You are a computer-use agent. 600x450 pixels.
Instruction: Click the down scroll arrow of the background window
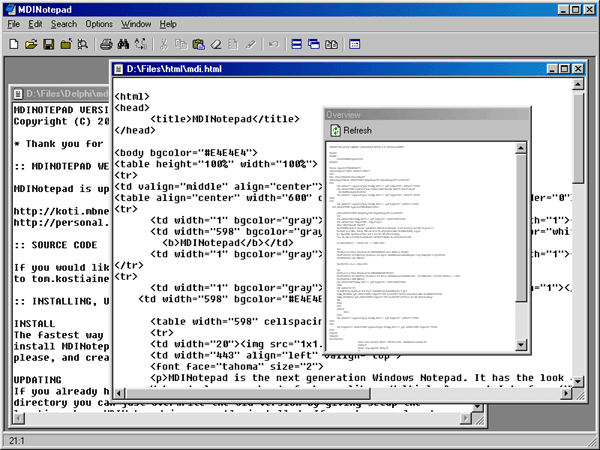pos(477,407)
